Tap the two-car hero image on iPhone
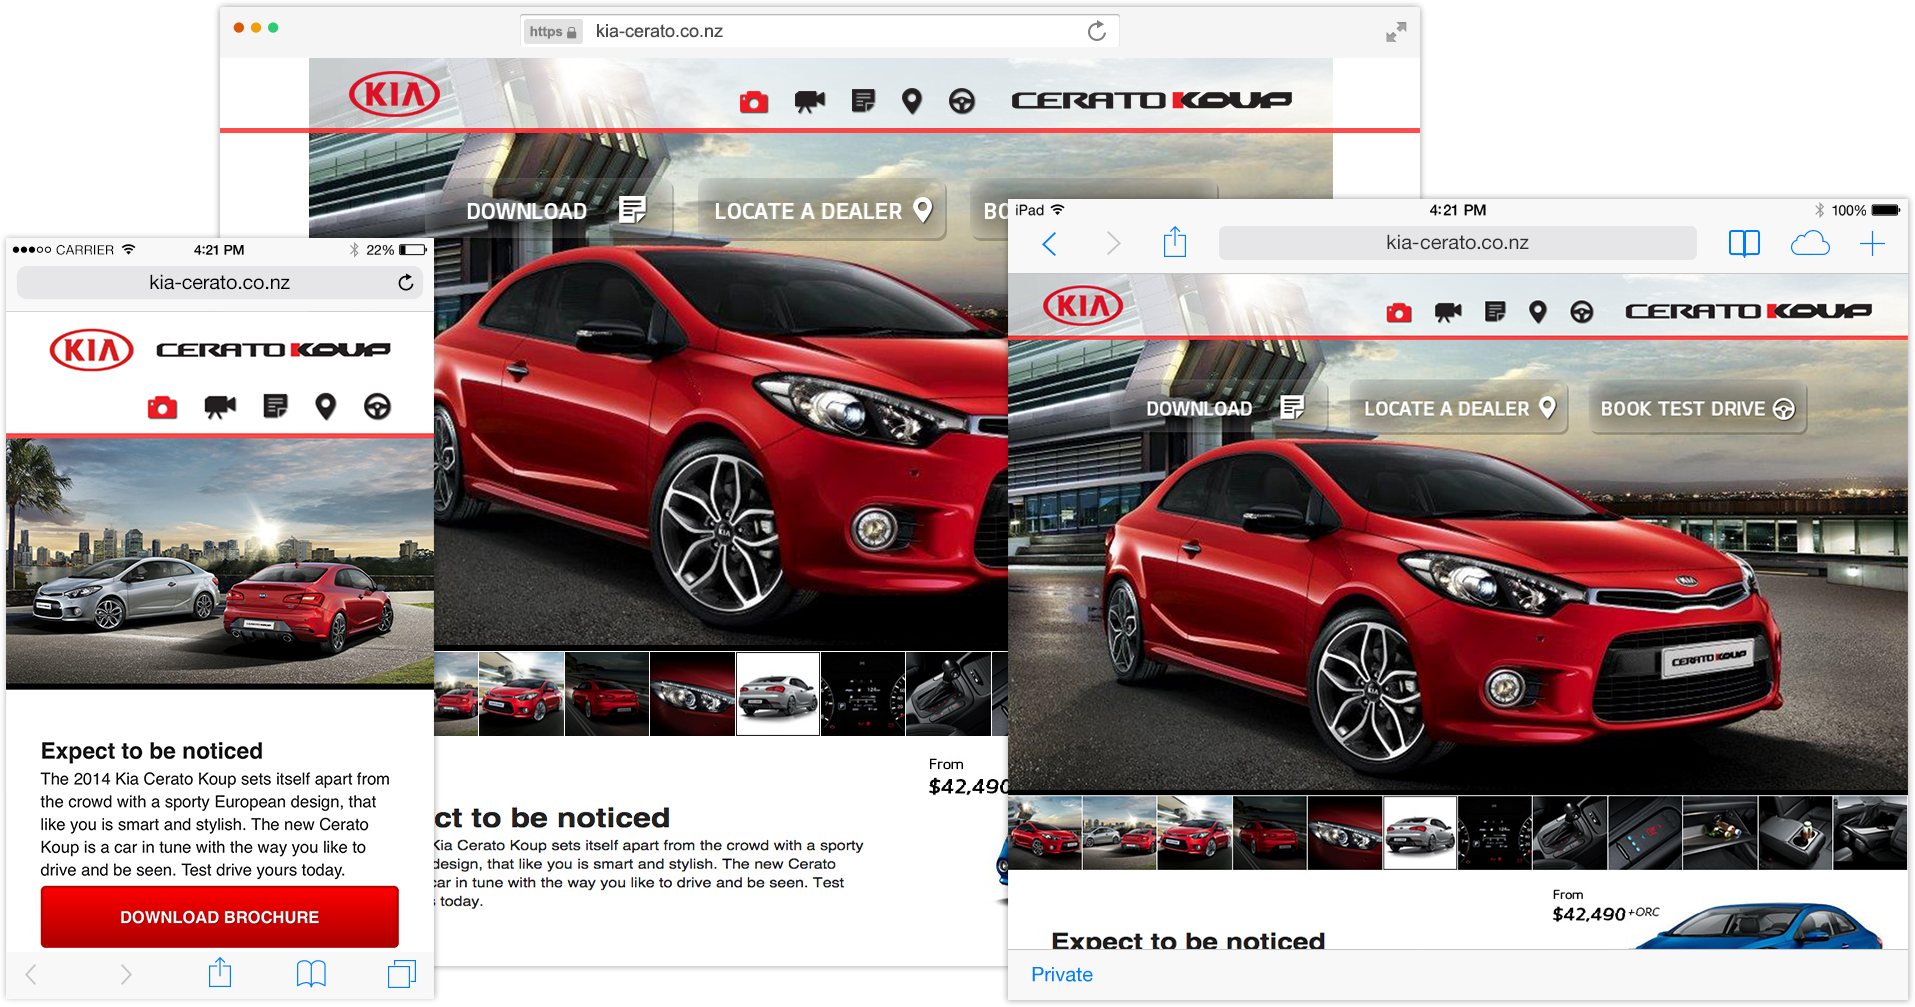Screen dimensions: 1915x1007 pyautogui.click(x=220, y=562)
